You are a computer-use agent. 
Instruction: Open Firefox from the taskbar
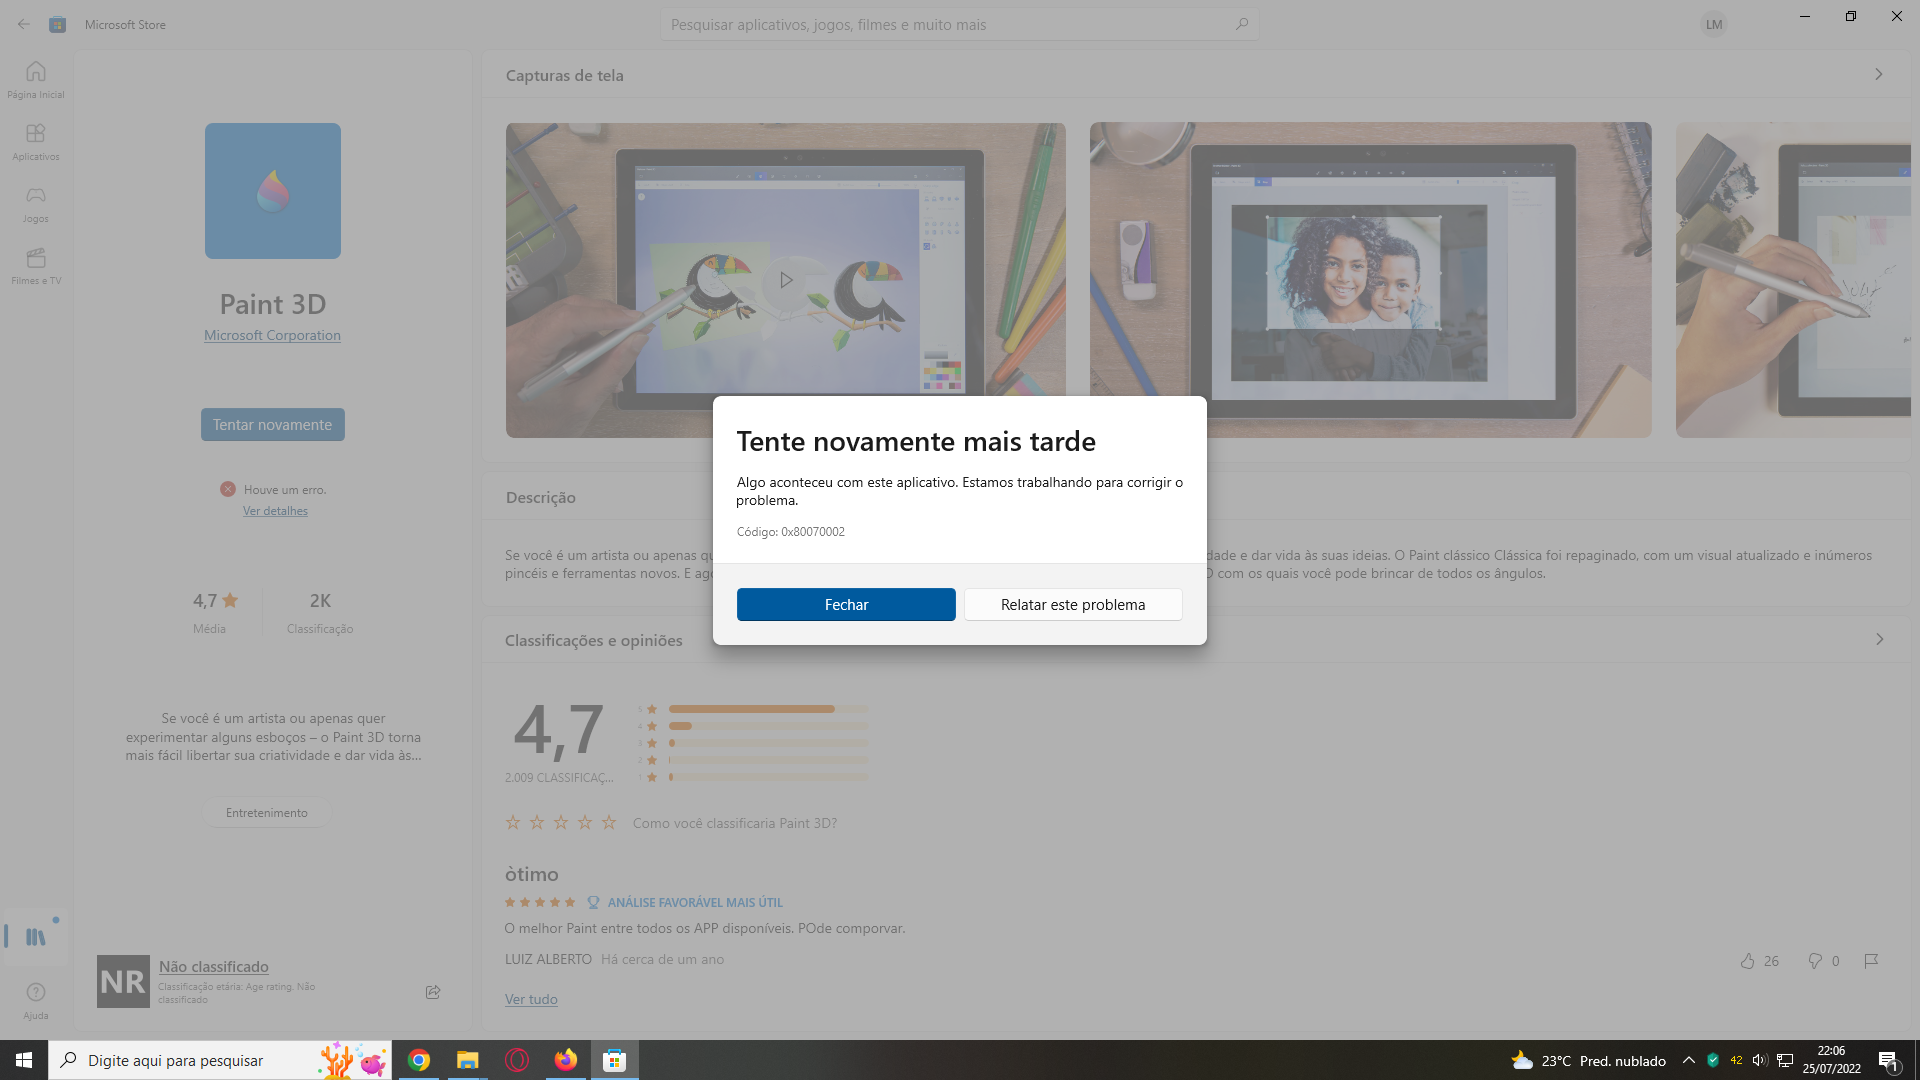click(x=566, y=1060)
